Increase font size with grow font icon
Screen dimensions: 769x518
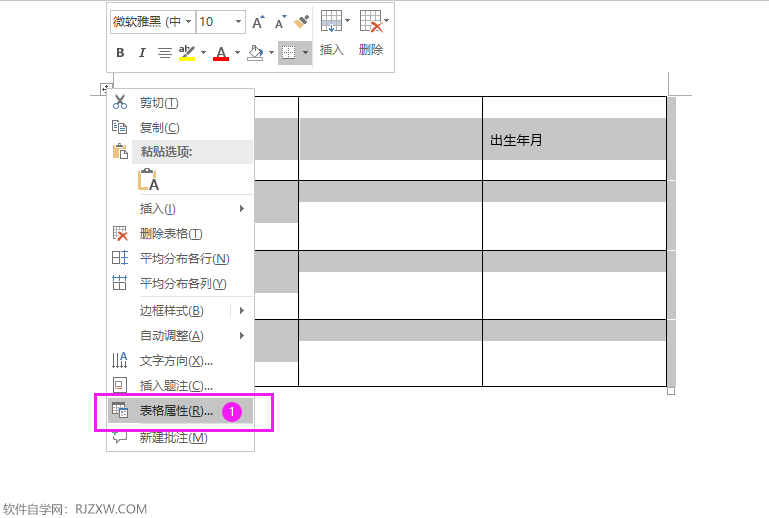click(258, 22)
